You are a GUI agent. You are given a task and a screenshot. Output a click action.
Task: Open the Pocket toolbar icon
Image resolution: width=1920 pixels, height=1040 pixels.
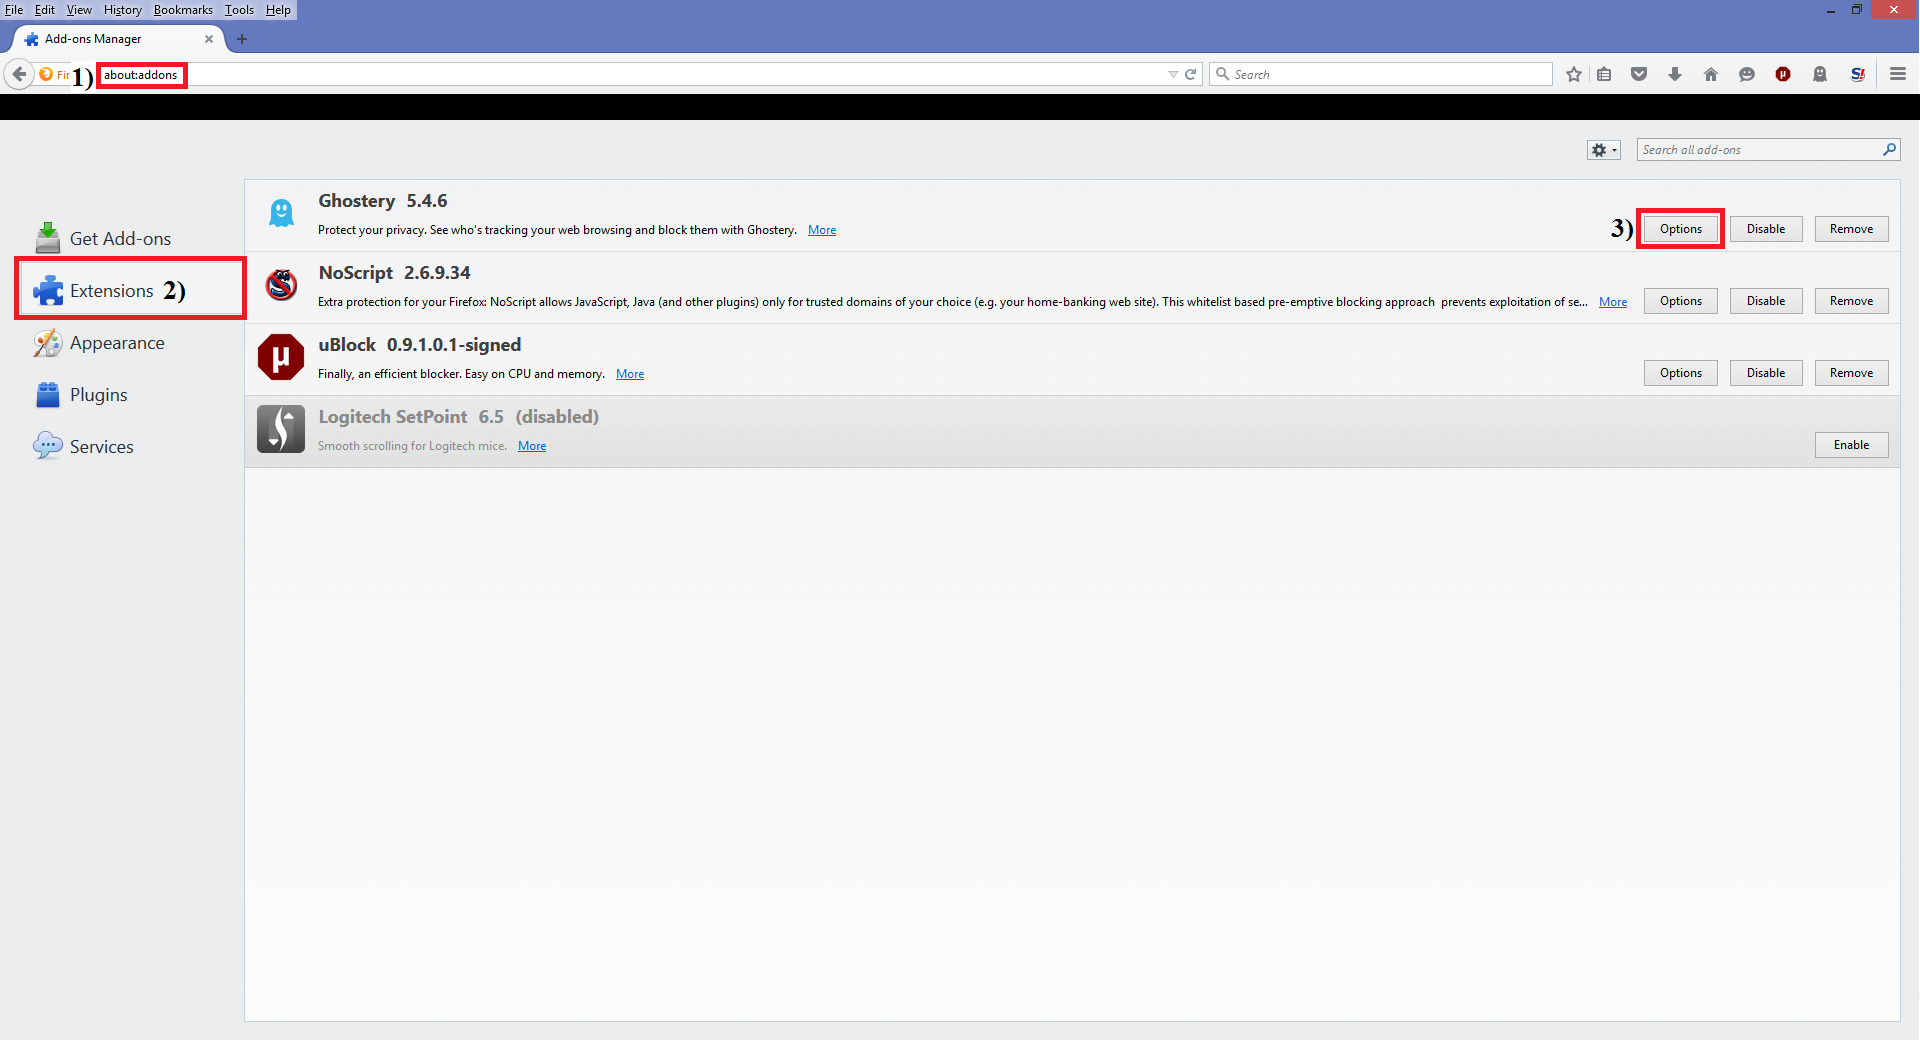pos(1639,75)
